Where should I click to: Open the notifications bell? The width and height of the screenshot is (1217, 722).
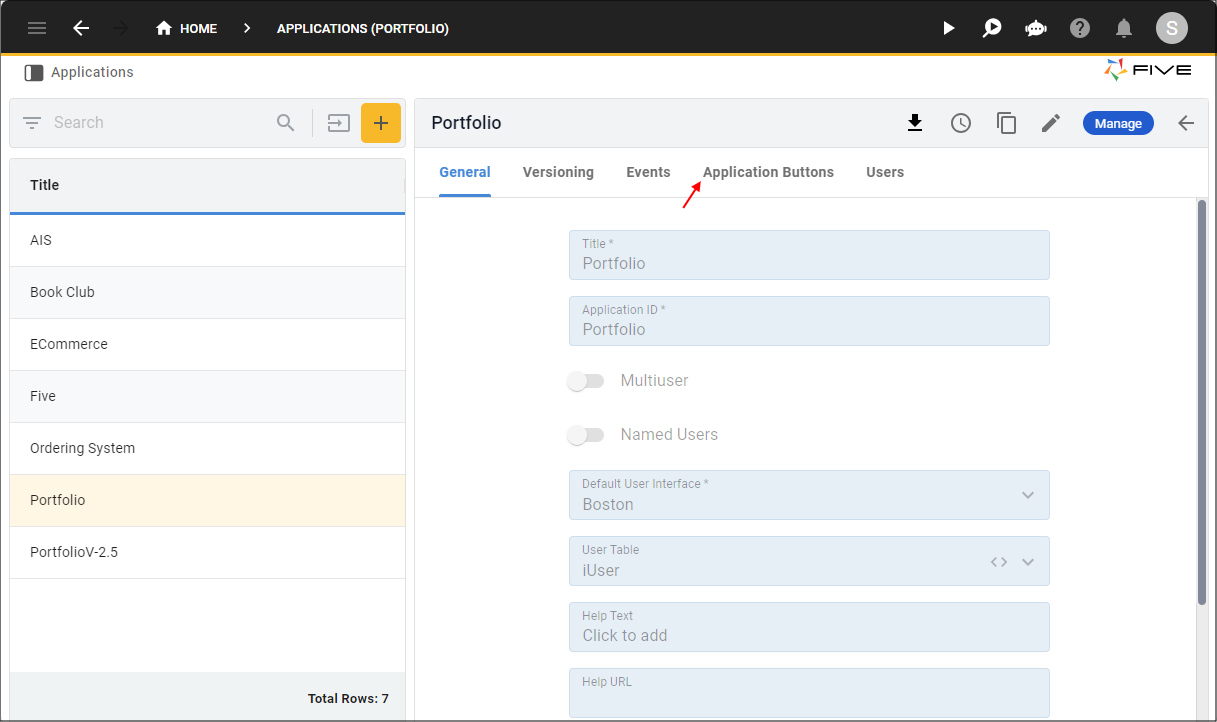coord(1123,27)
